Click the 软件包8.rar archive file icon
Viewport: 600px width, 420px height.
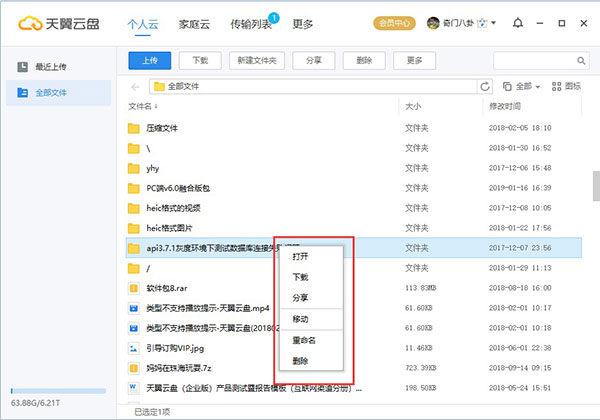tap(134, 288)
